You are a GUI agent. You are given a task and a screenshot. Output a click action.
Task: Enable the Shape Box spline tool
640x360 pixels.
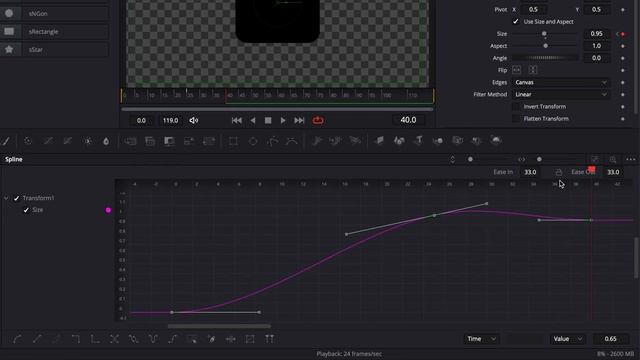tap(250, 339)
